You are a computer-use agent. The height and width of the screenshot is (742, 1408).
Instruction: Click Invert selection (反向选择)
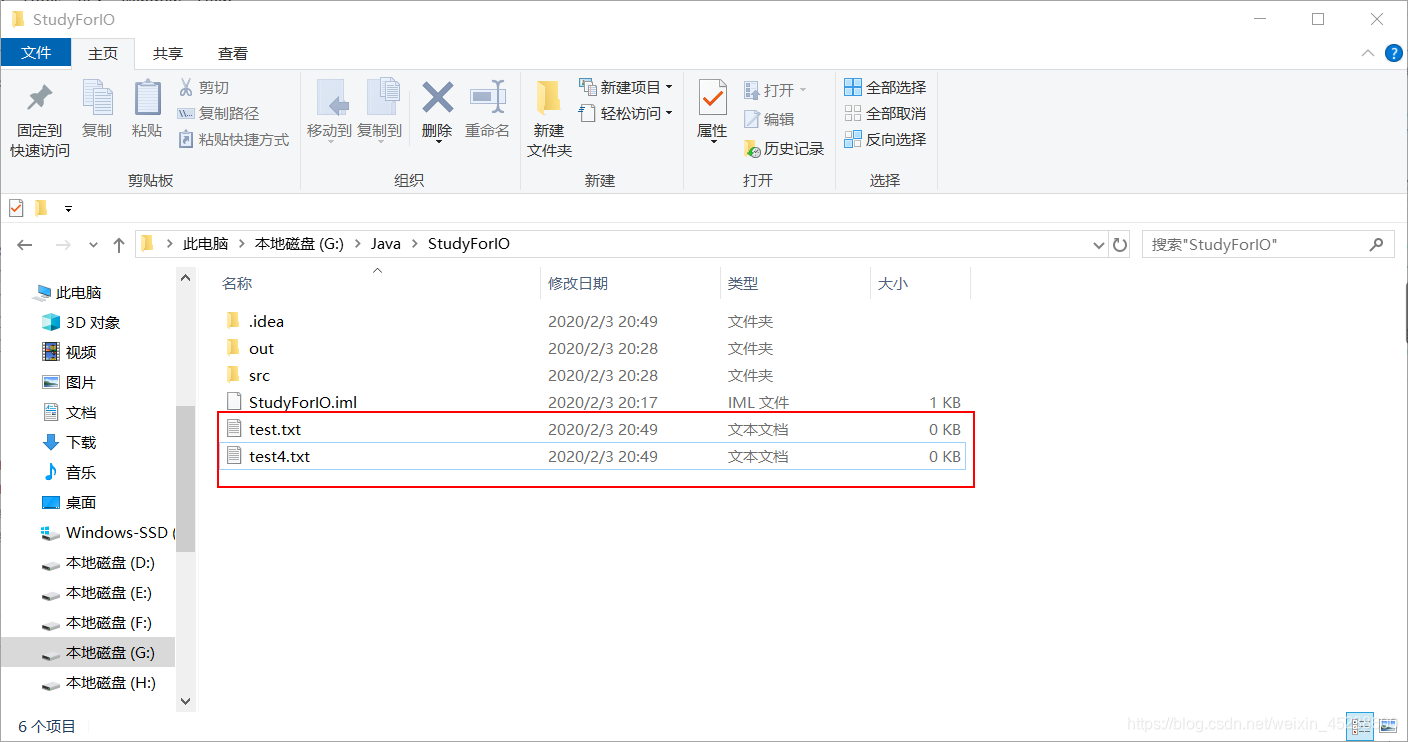(885, 140)
